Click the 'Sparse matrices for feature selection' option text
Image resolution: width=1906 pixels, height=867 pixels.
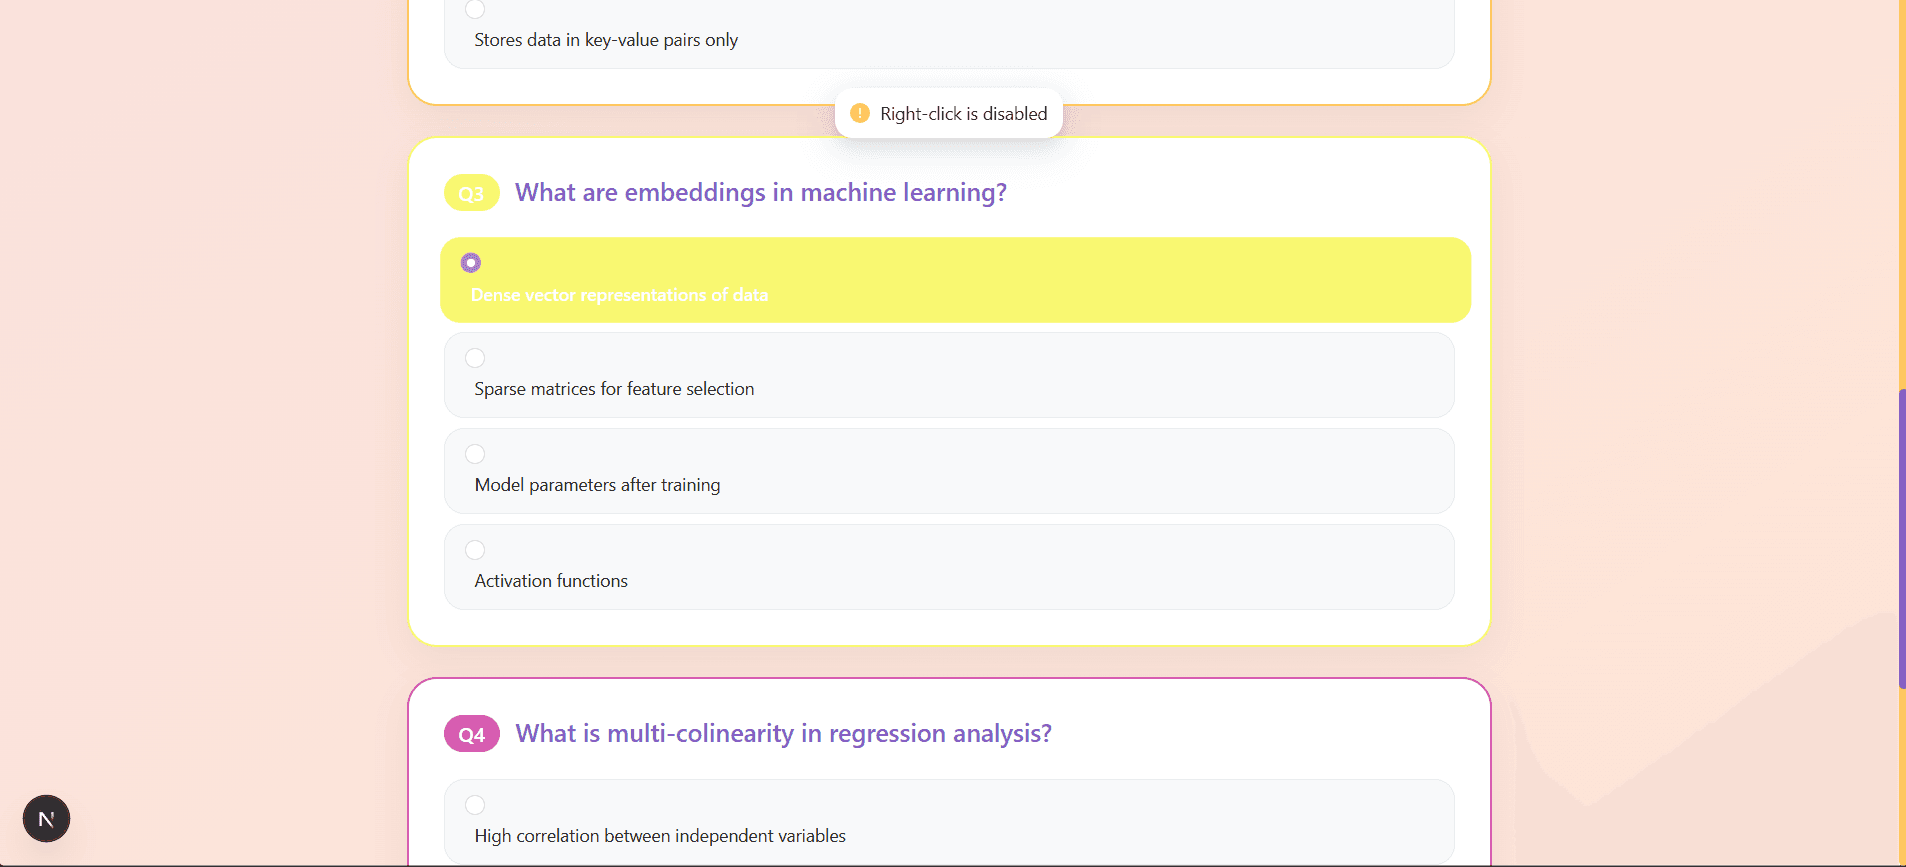coord(614,389)
